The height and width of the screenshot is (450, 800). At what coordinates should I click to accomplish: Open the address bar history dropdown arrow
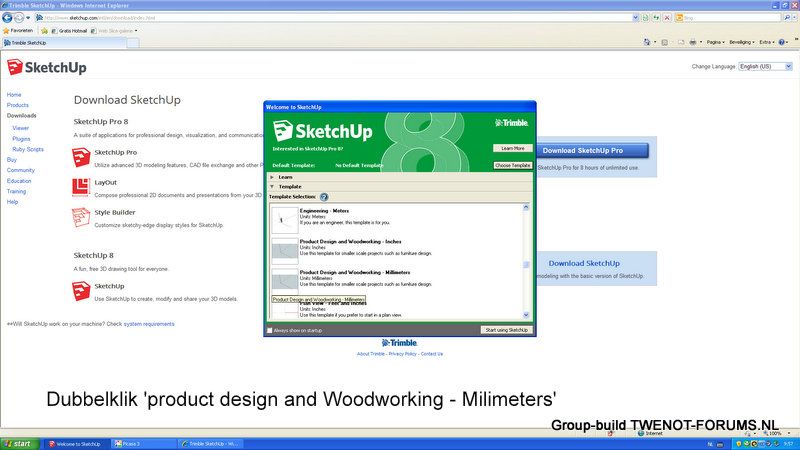pos(635,18)
